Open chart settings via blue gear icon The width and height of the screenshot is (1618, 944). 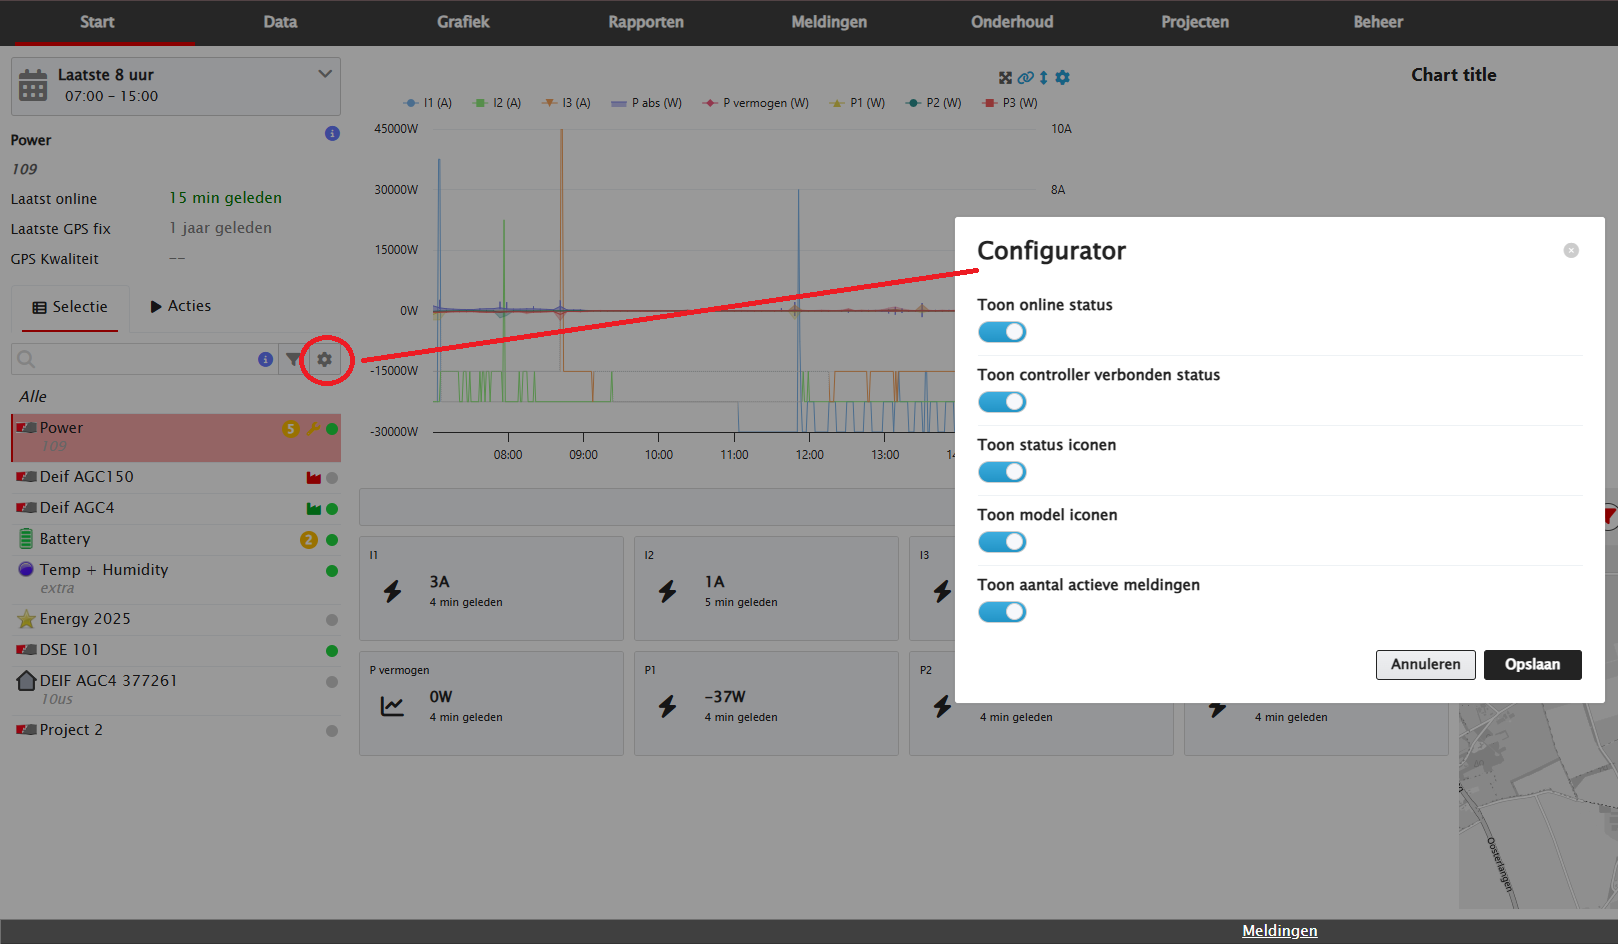1062,78
